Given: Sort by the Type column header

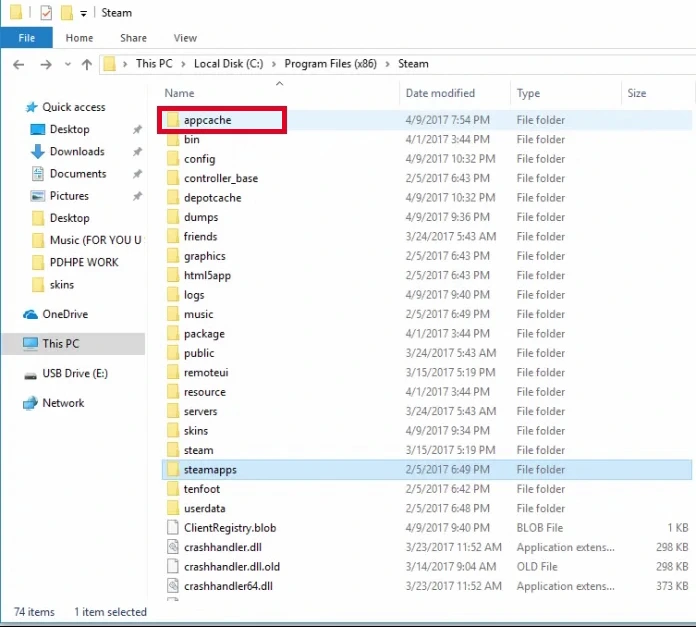Looking at the screenshot, I should [x=528, y=93].
